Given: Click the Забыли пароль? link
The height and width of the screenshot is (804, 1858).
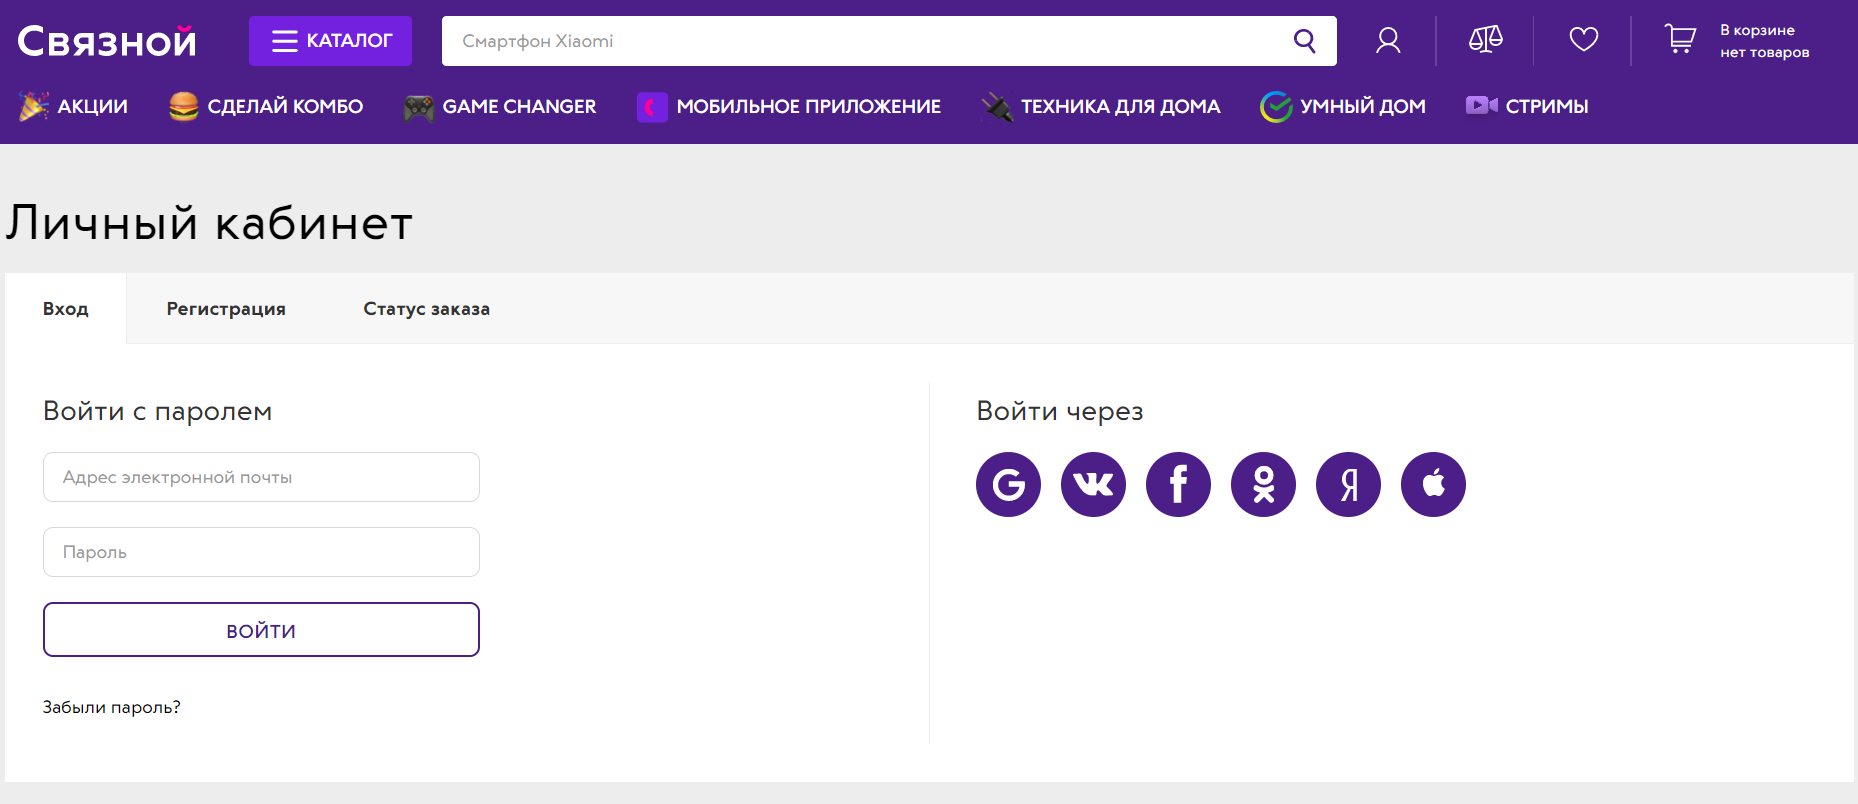Looking at the screenshot, I should pyautogui.click(x=112, y=707).
